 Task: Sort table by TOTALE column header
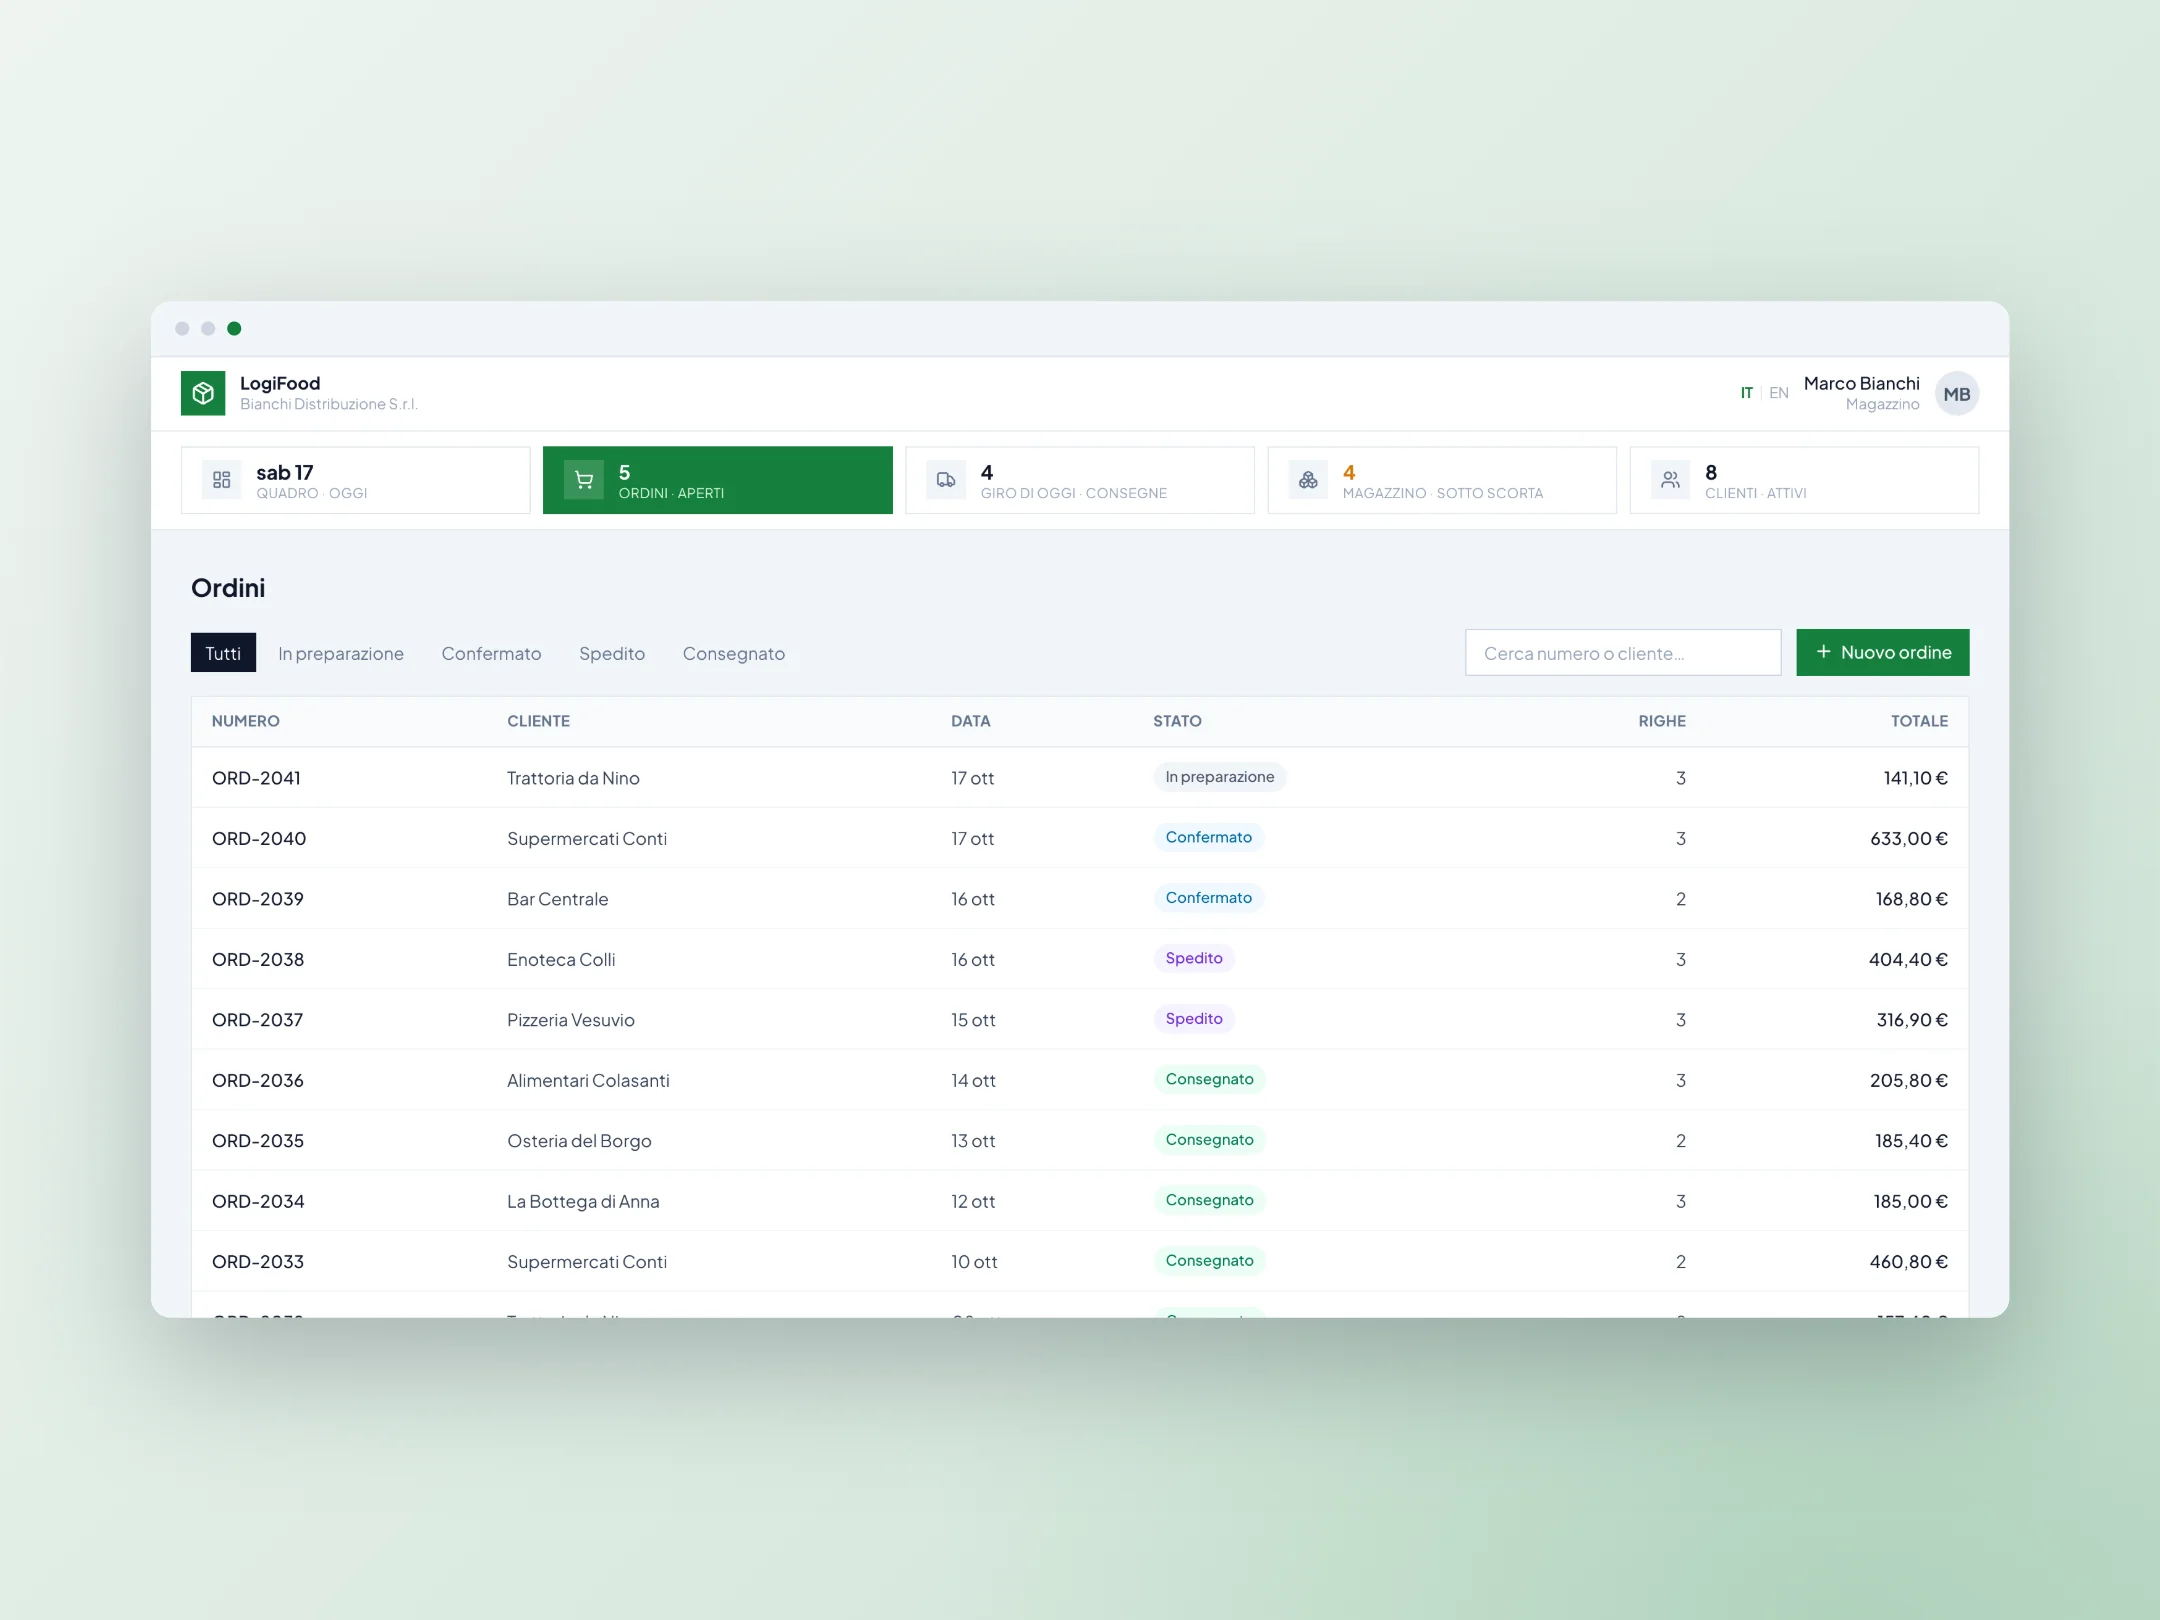[x=1919, y=721]
